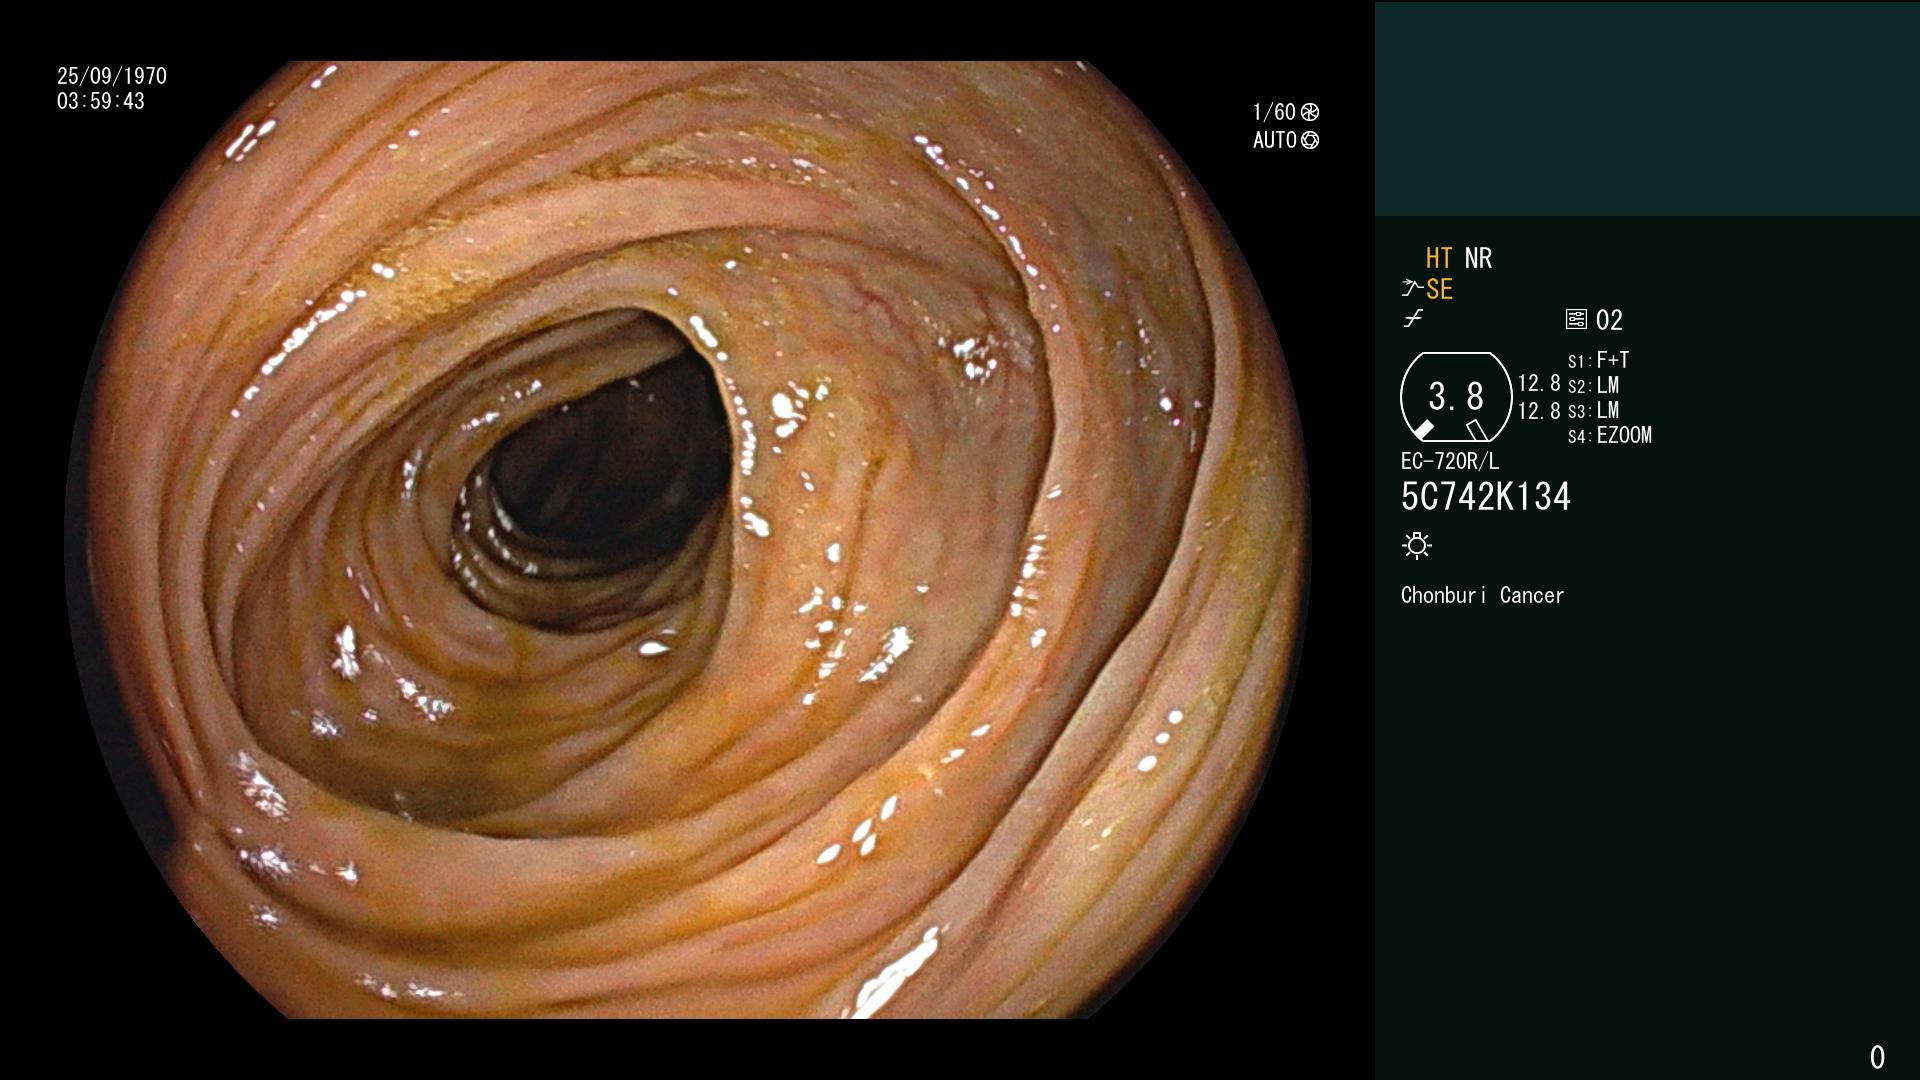Click the iris icon beside AUTO
The width and height of the screenshot is (1920, 1080).
click(x=1309, y=140)
